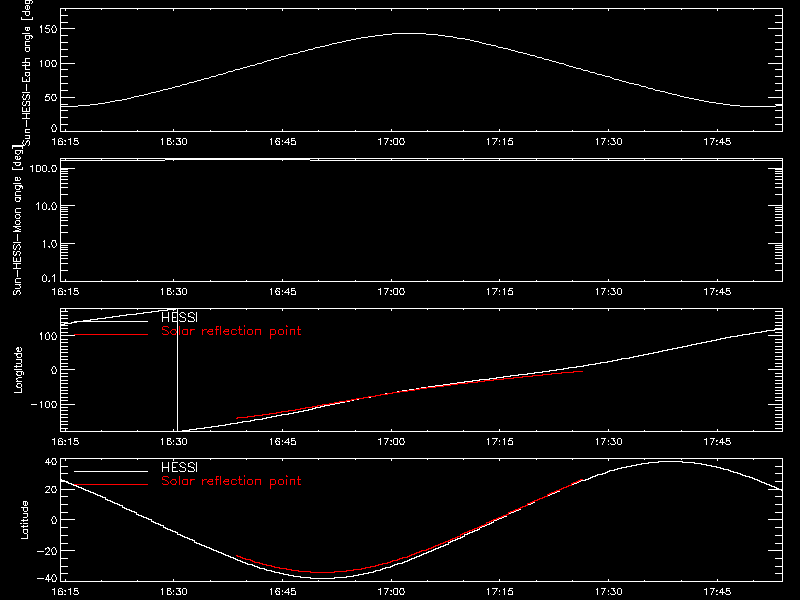Click white HESSI legend line in Latitude panel
This screenshot has height=600, width=800.
coord(111,471)
